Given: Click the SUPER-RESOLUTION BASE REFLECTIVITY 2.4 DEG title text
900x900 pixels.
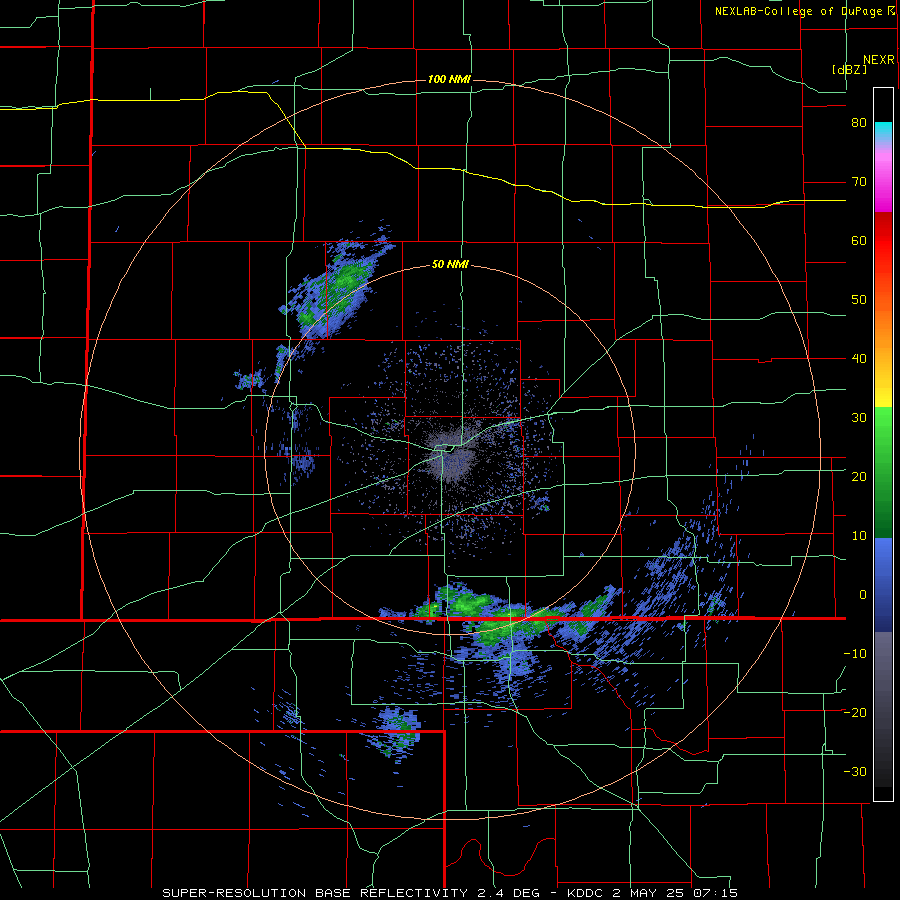Looking at the screenshot, I should [351, 893].
